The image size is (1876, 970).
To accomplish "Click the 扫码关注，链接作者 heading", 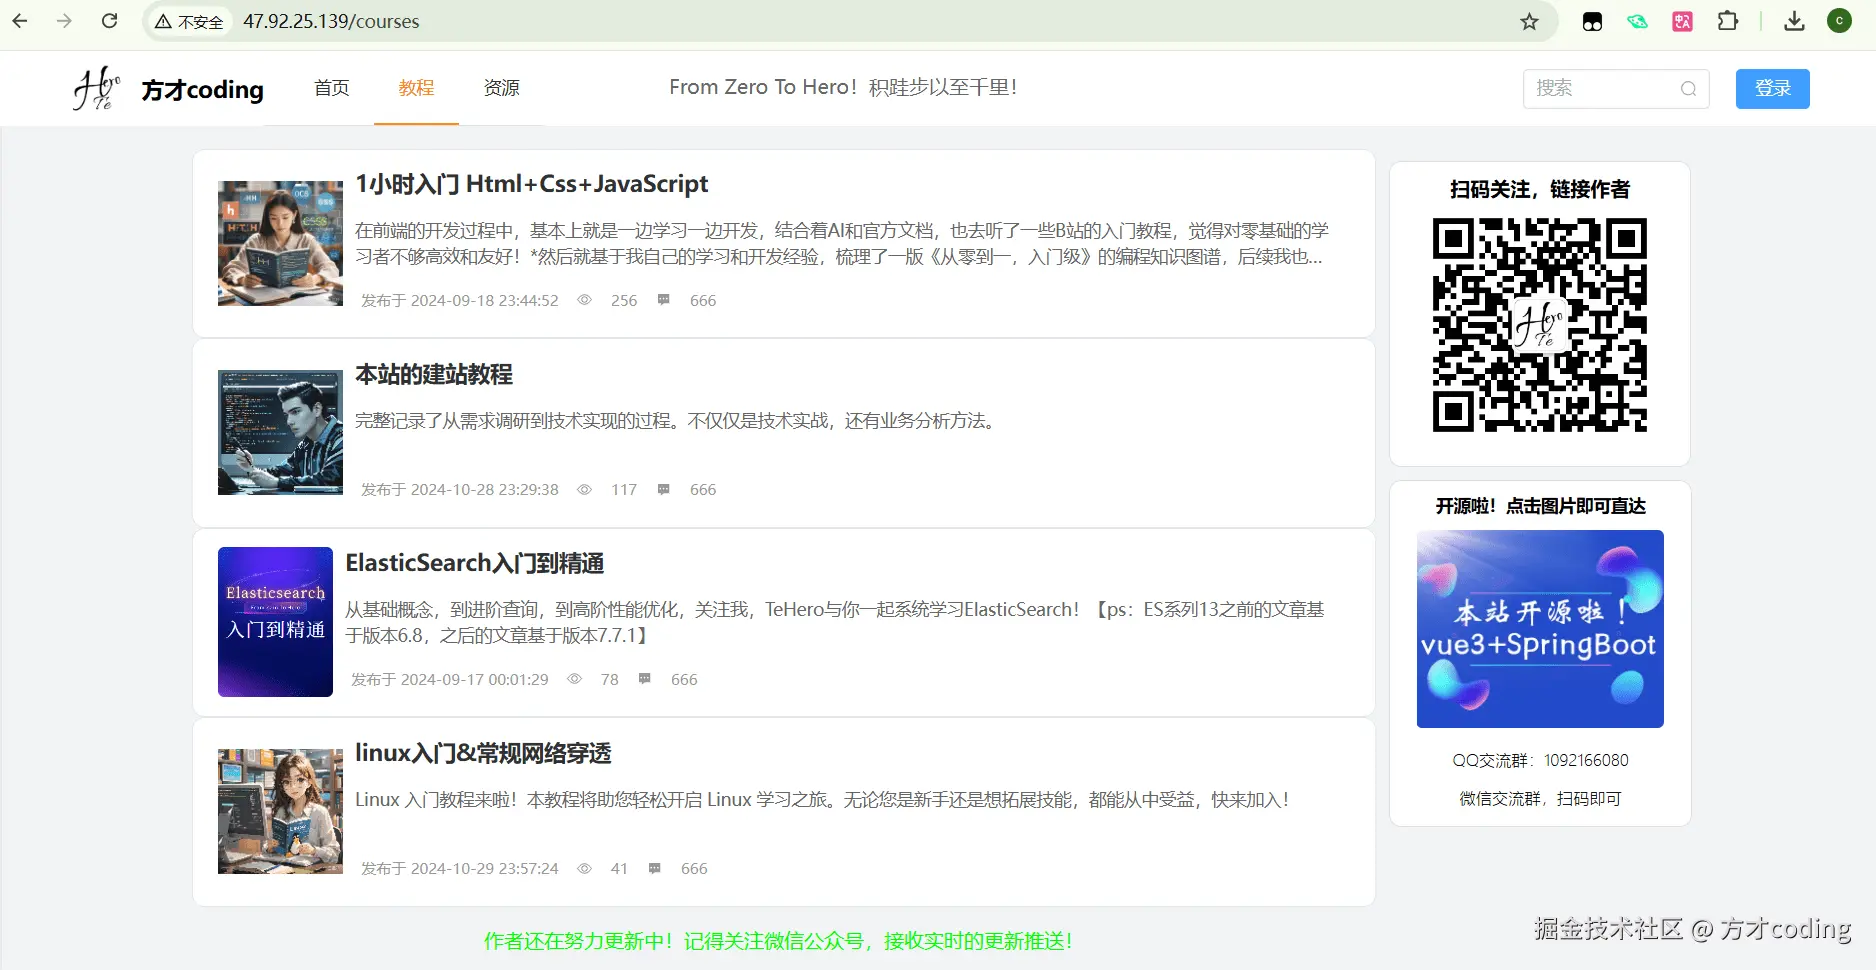I will (x=1540, y=190).
